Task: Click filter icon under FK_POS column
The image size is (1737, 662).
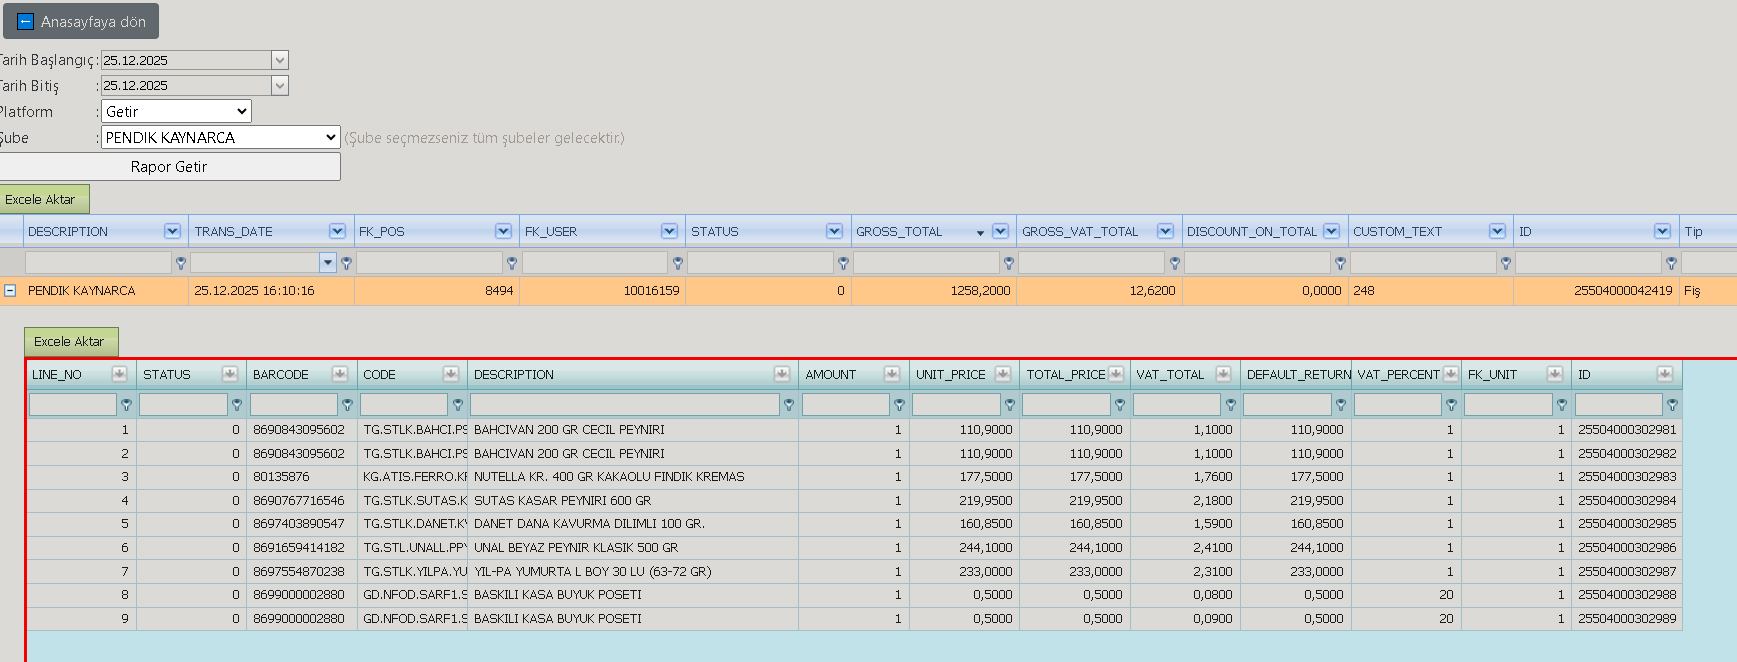Action: coord(512,263)
